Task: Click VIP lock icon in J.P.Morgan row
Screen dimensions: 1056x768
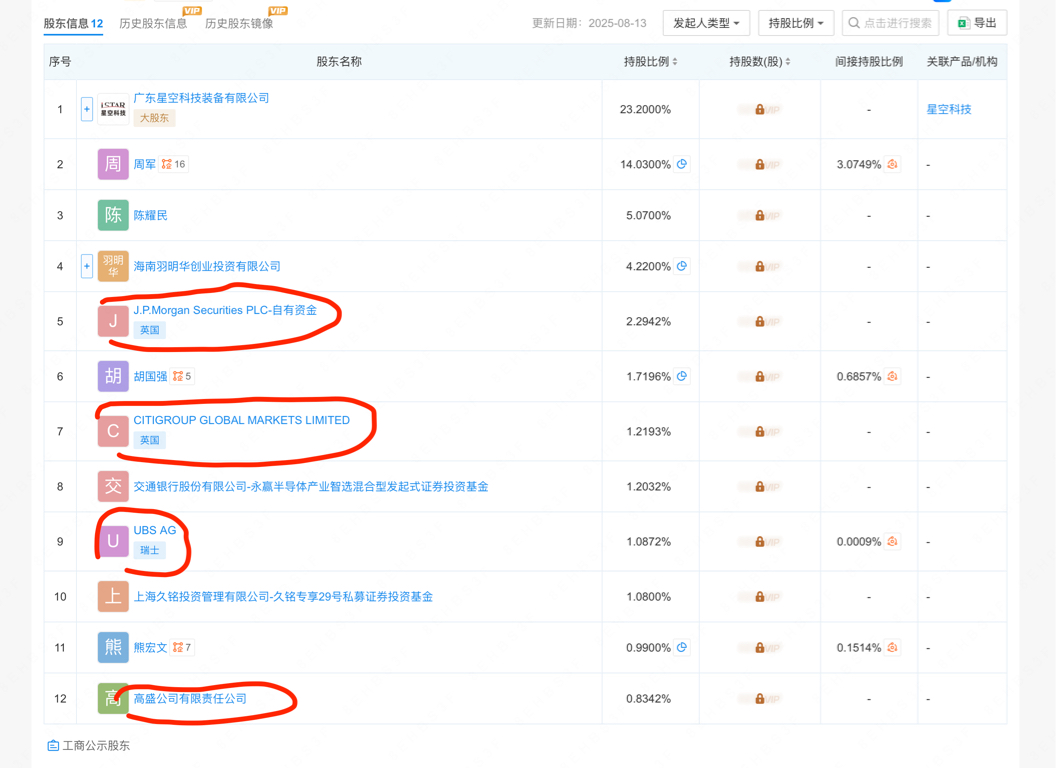Action: click(x=760, y=321)
